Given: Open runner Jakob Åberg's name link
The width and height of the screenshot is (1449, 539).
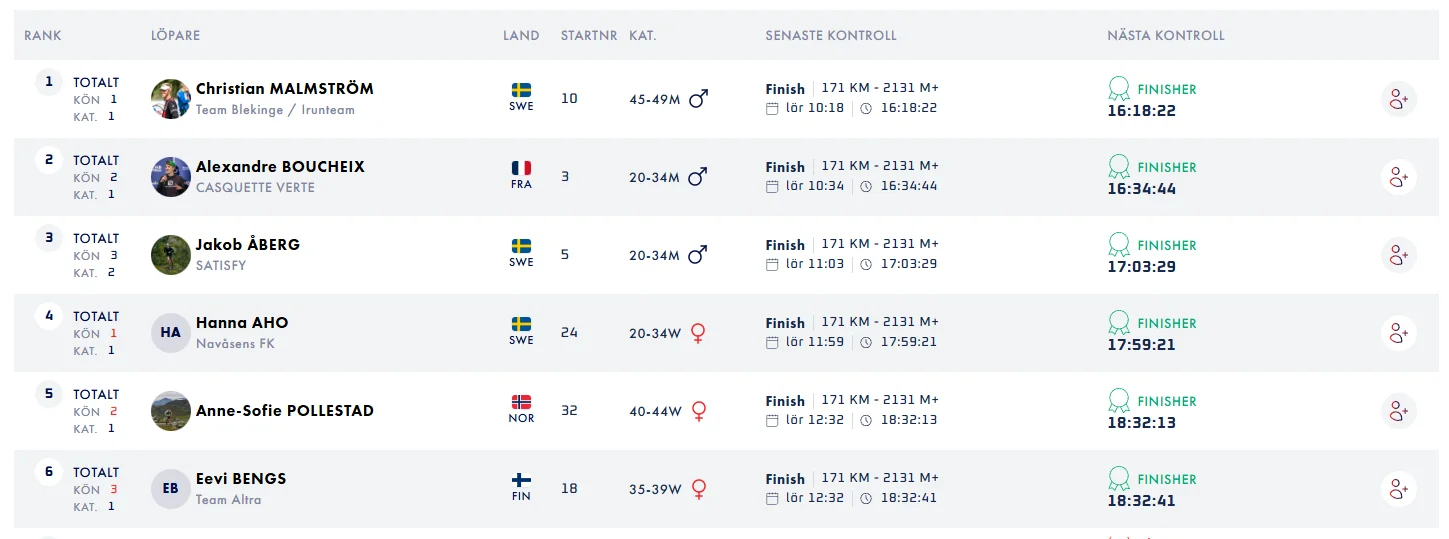Looking at the screenshot, I should click(x=248, y=244).
